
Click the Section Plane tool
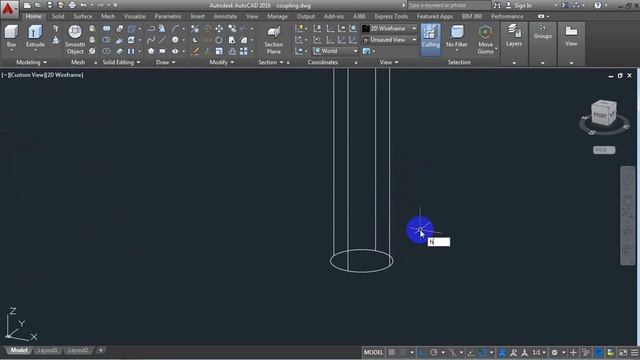[273, 40]
